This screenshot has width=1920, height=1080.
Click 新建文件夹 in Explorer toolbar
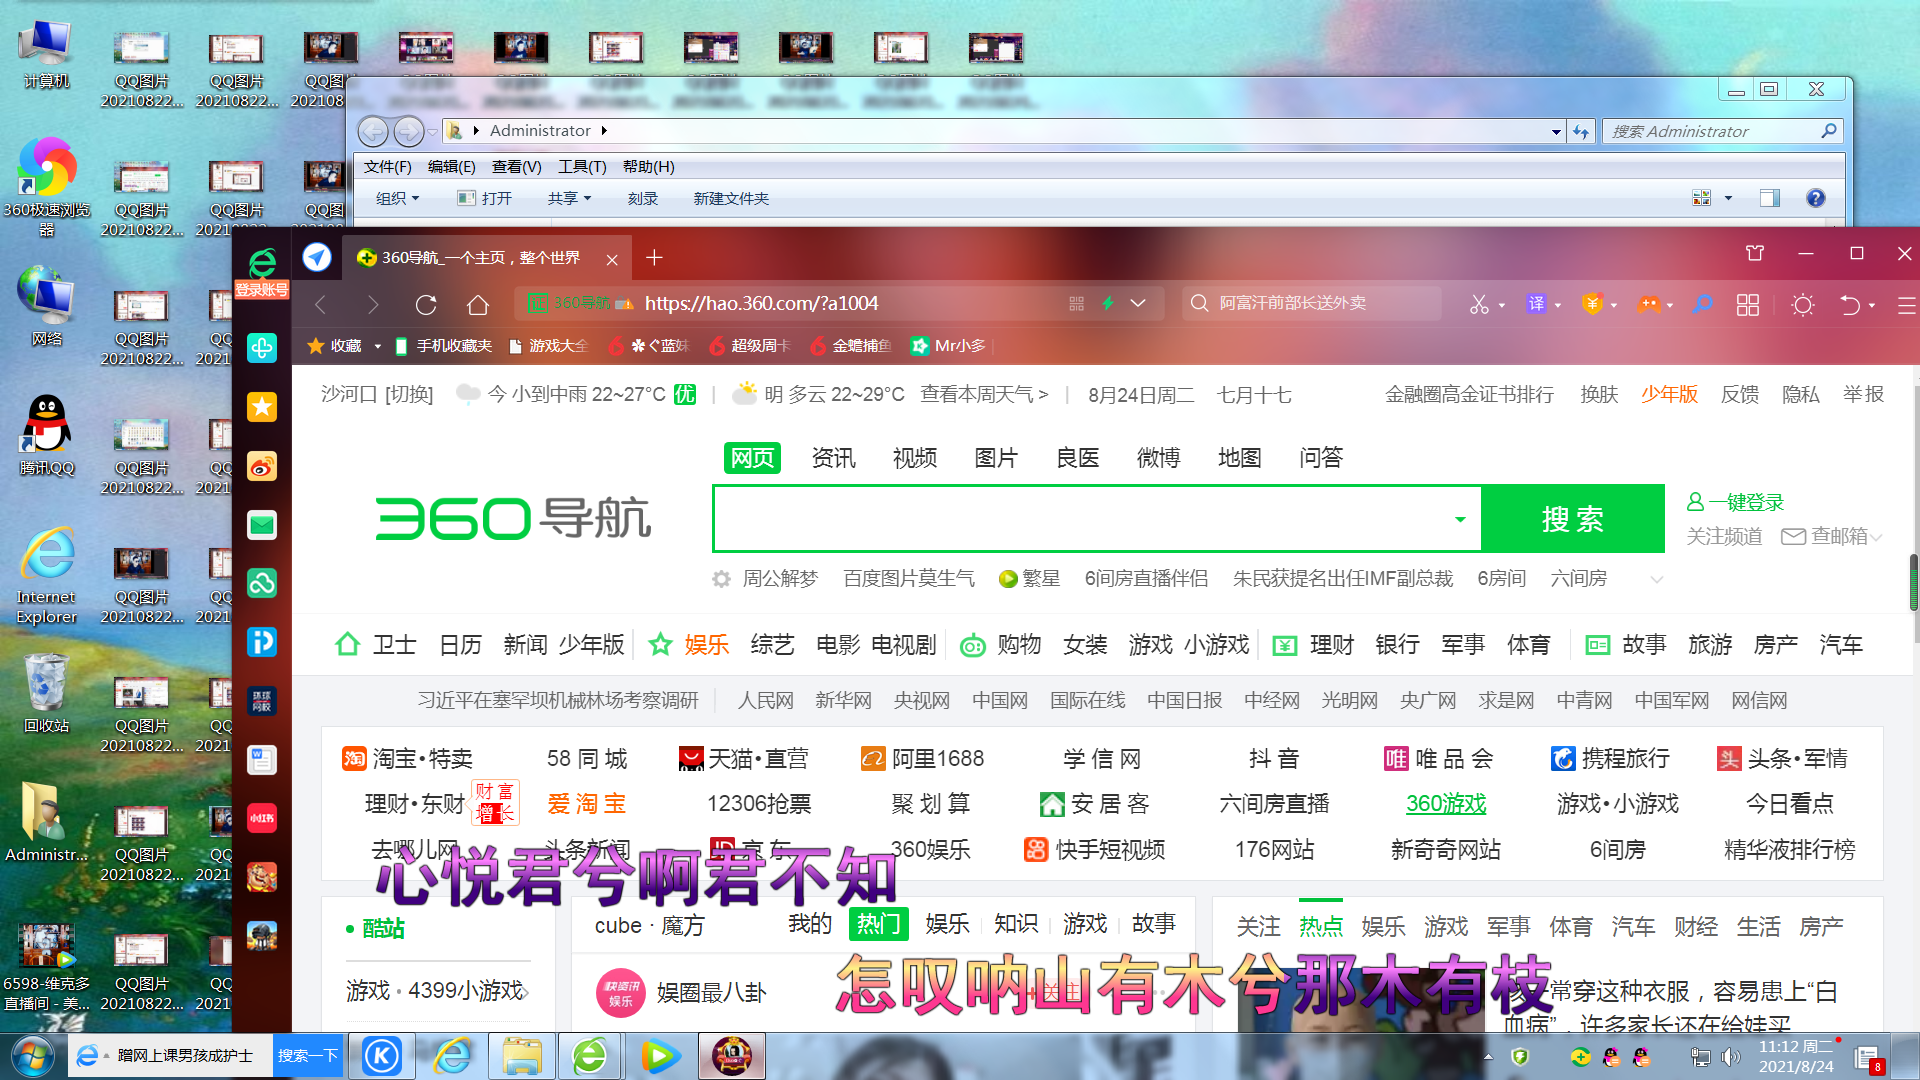pos(731,198)
